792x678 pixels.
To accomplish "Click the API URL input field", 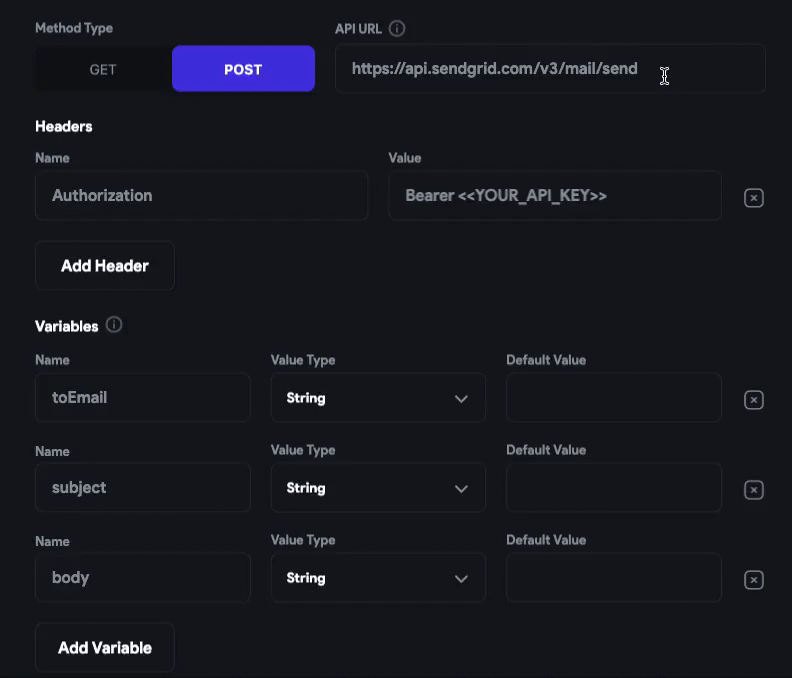I will coord(550,69).
